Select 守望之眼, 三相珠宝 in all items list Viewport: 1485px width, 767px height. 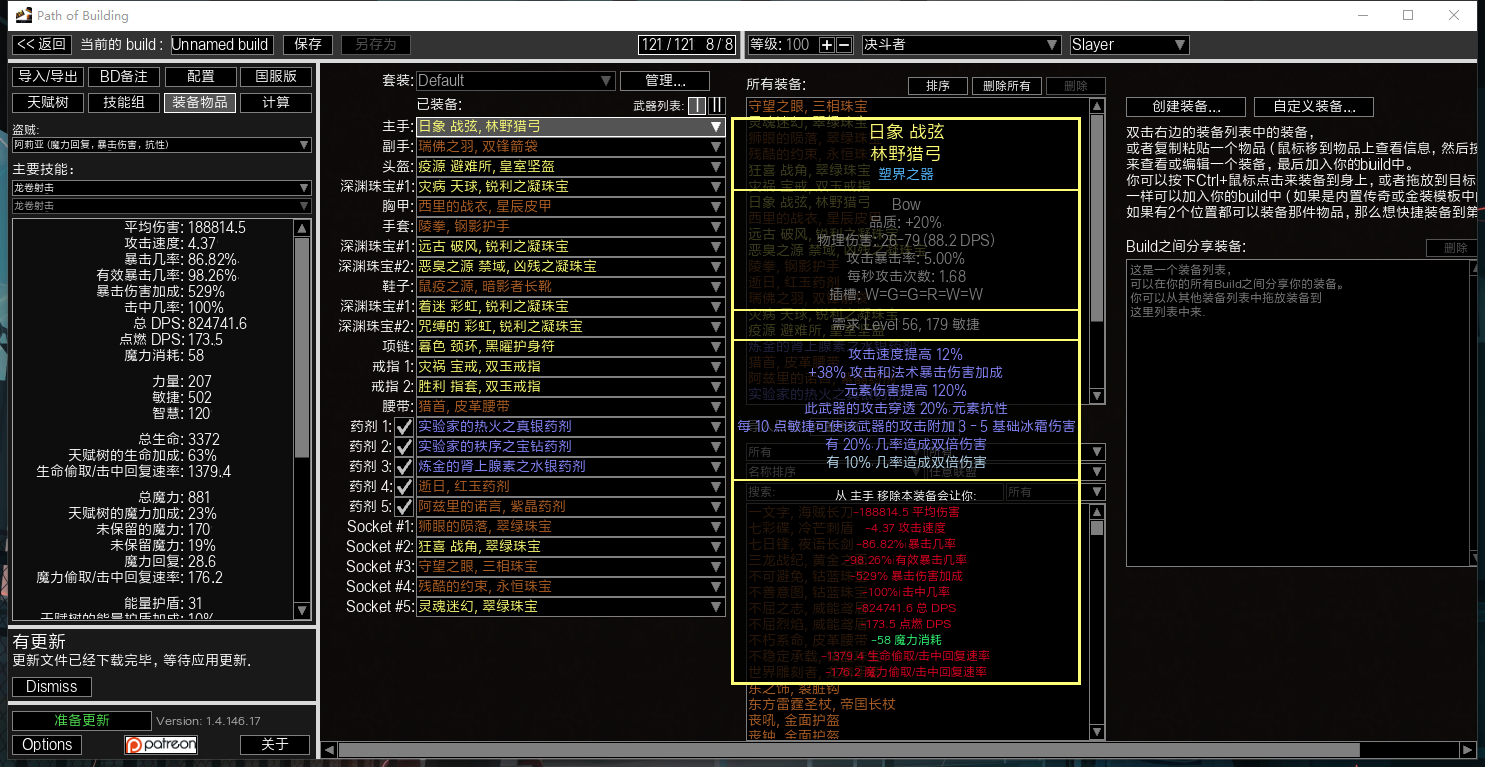pyautogui.click(x=808, y=106)
